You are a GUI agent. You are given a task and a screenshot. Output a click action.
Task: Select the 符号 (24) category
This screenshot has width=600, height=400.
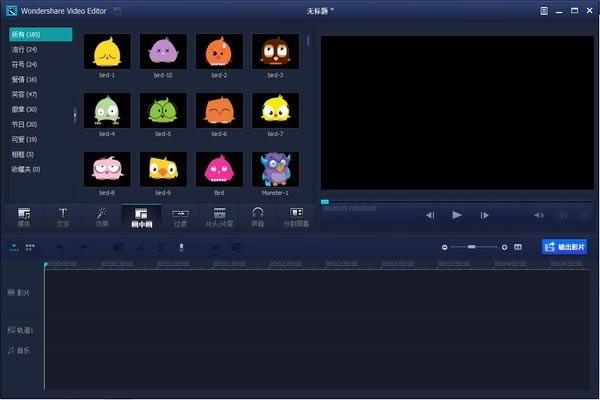pyautogui.click(x=24, y=64)
